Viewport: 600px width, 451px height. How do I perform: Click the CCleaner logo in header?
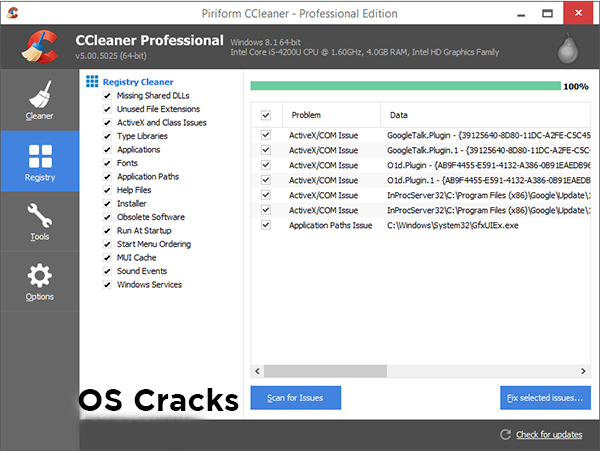point(40,47)
